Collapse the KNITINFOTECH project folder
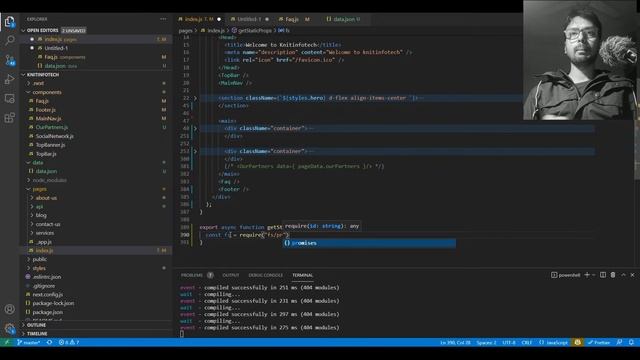The height and width of the screenshot is (360, 640). click(23, 75)
